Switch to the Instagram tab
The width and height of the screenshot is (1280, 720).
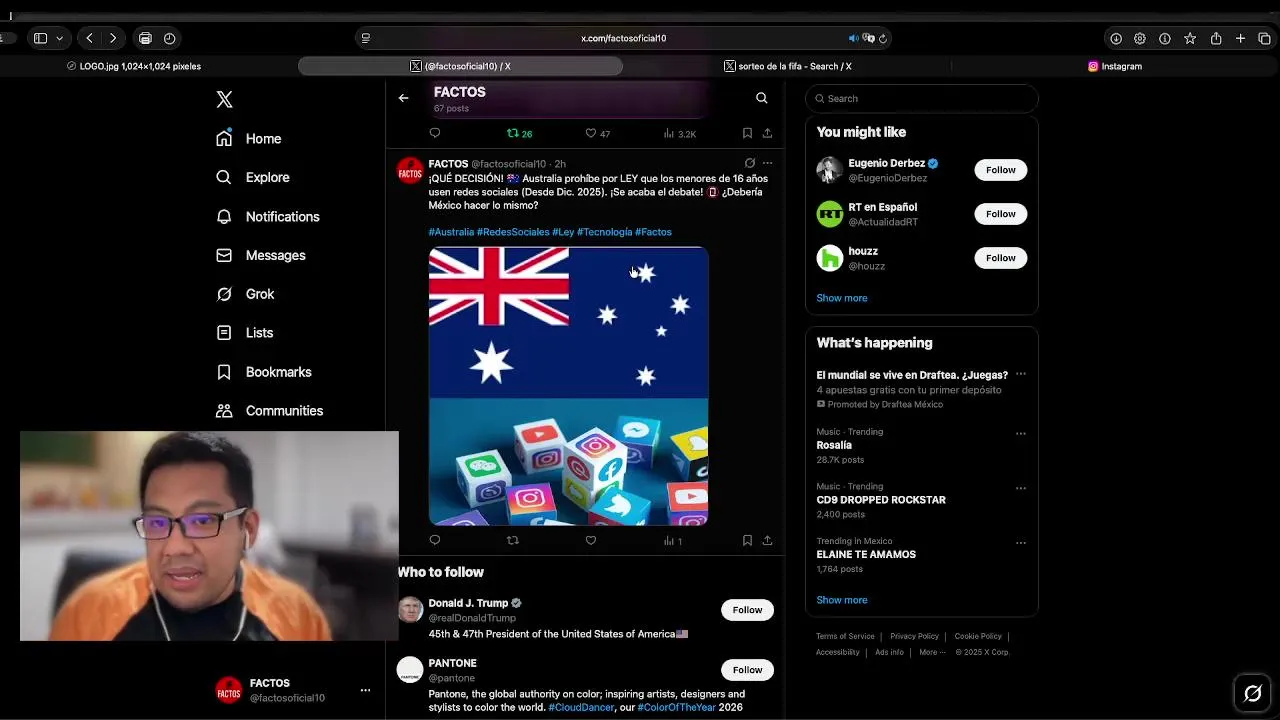(x=1114, y=66)
